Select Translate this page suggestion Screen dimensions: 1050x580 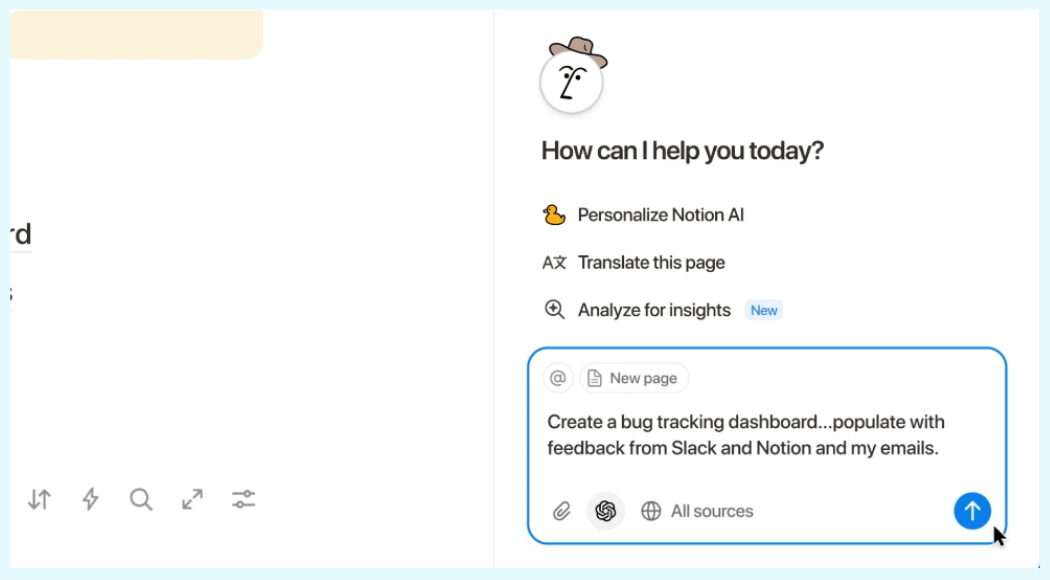pyautogui.click(x=651, y=263)
